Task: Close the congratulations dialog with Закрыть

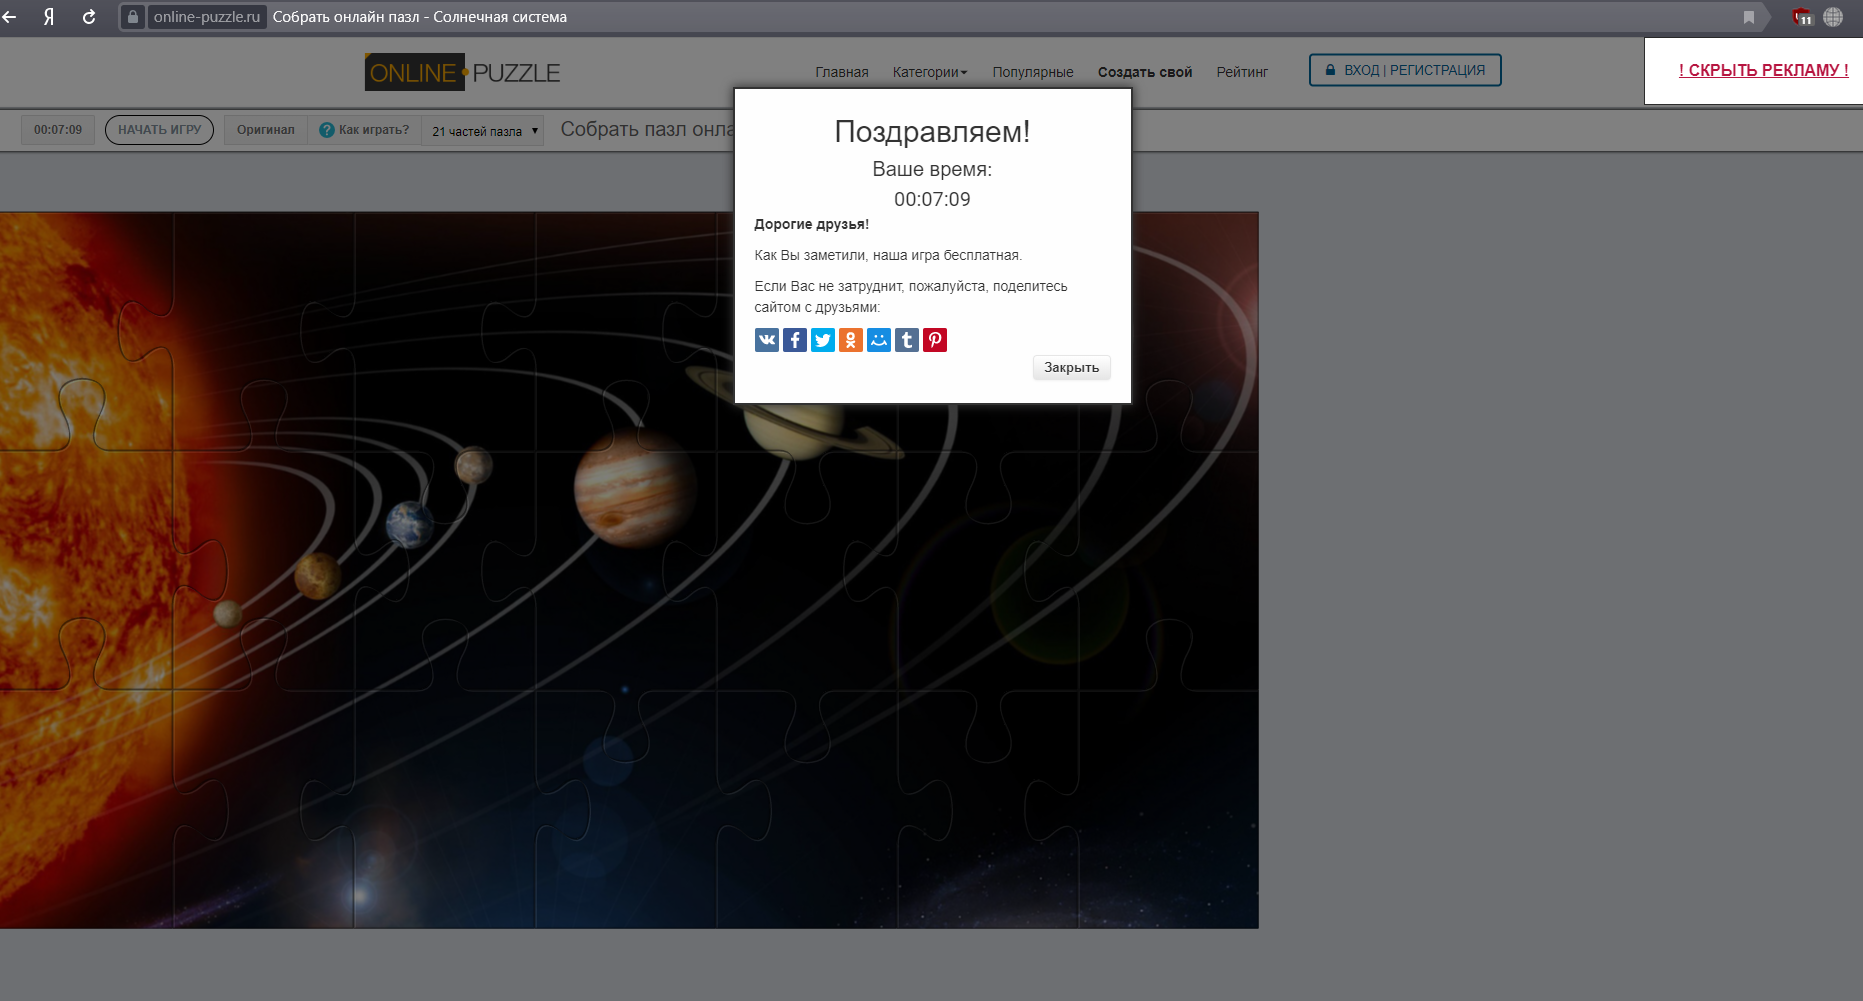Action: tap(1071, 367)
